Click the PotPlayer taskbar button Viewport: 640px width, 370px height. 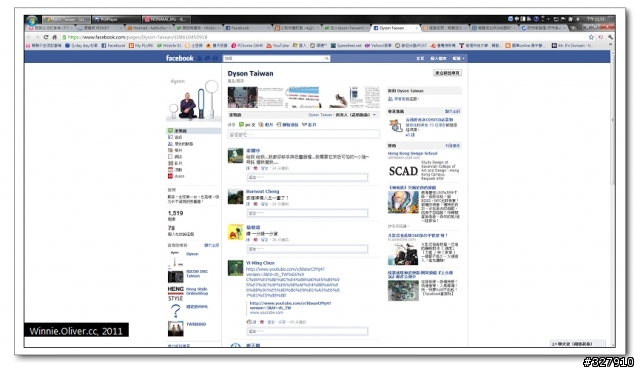(116, 20)
